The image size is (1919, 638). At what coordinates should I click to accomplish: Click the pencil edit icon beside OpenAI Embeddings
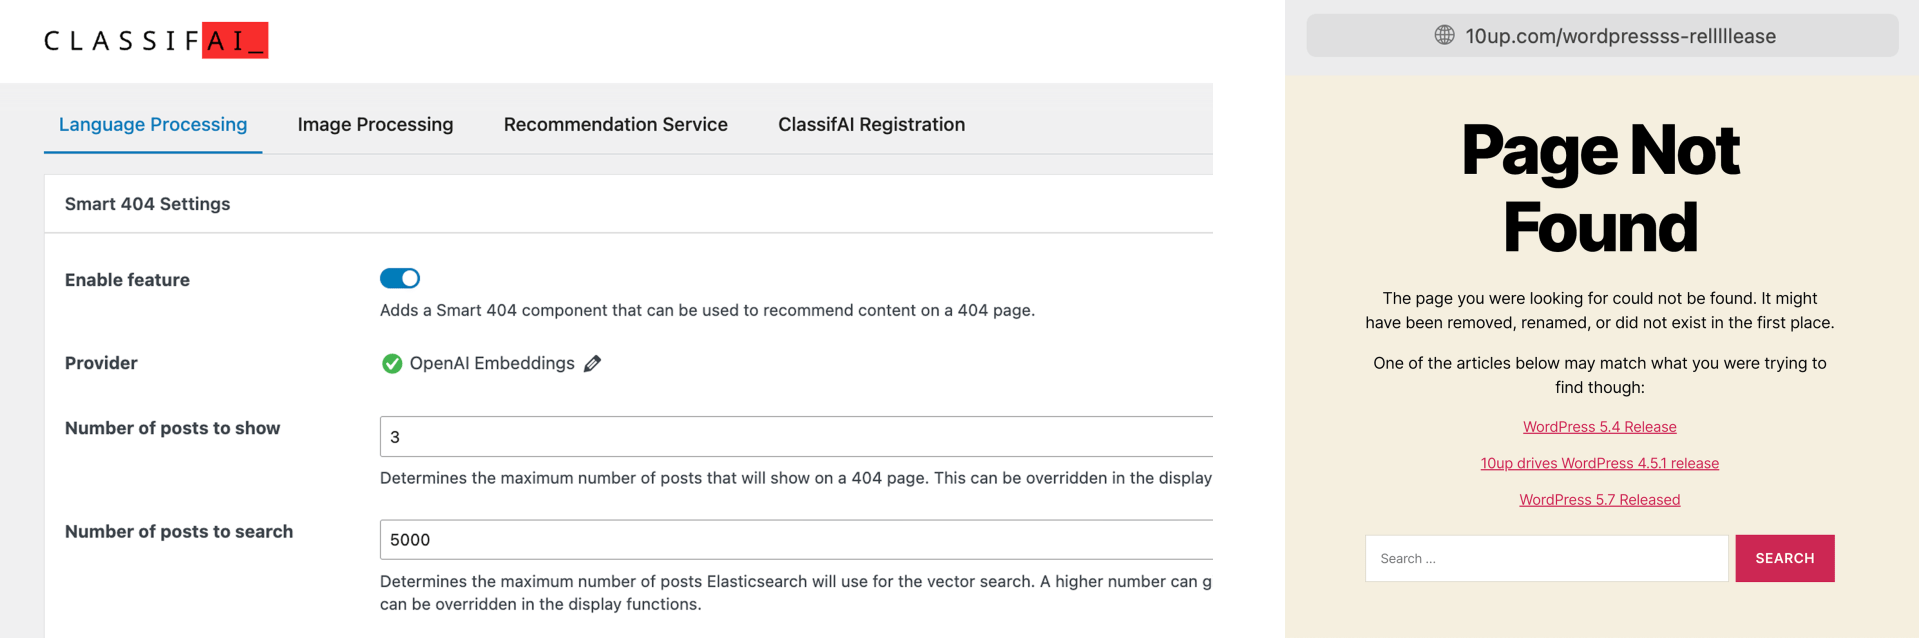pyautogui.click(x=593, y=364)
